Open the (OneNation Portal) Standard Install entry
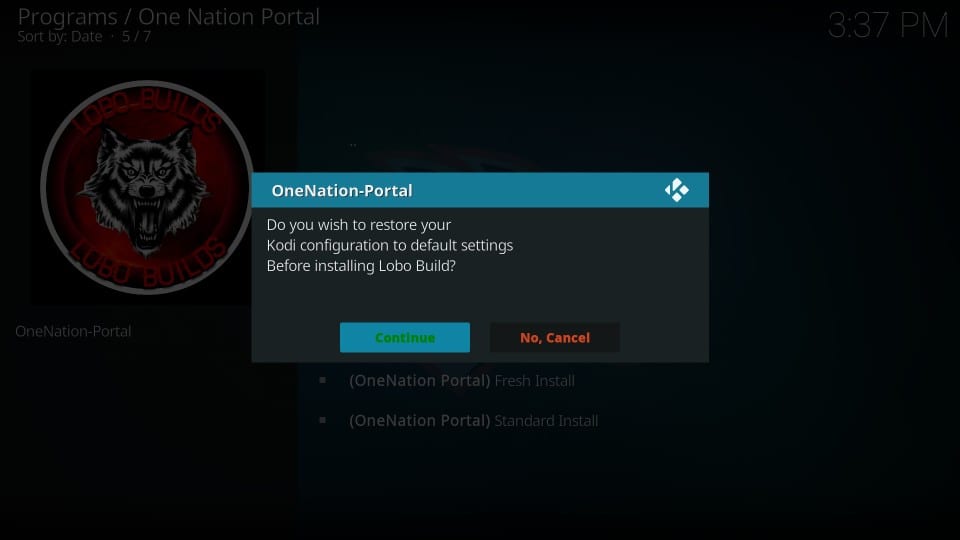 click(x=473, y=421)
